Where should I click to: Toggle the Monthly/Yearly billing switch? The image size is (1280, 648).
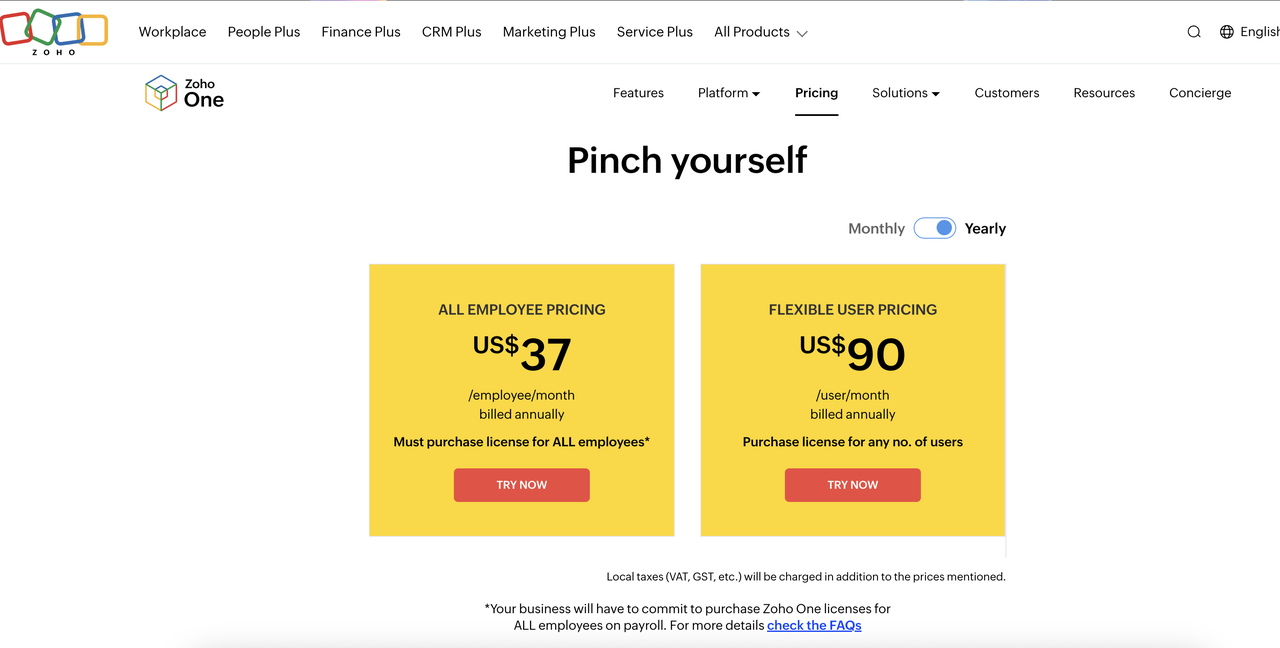coord(935,228)
